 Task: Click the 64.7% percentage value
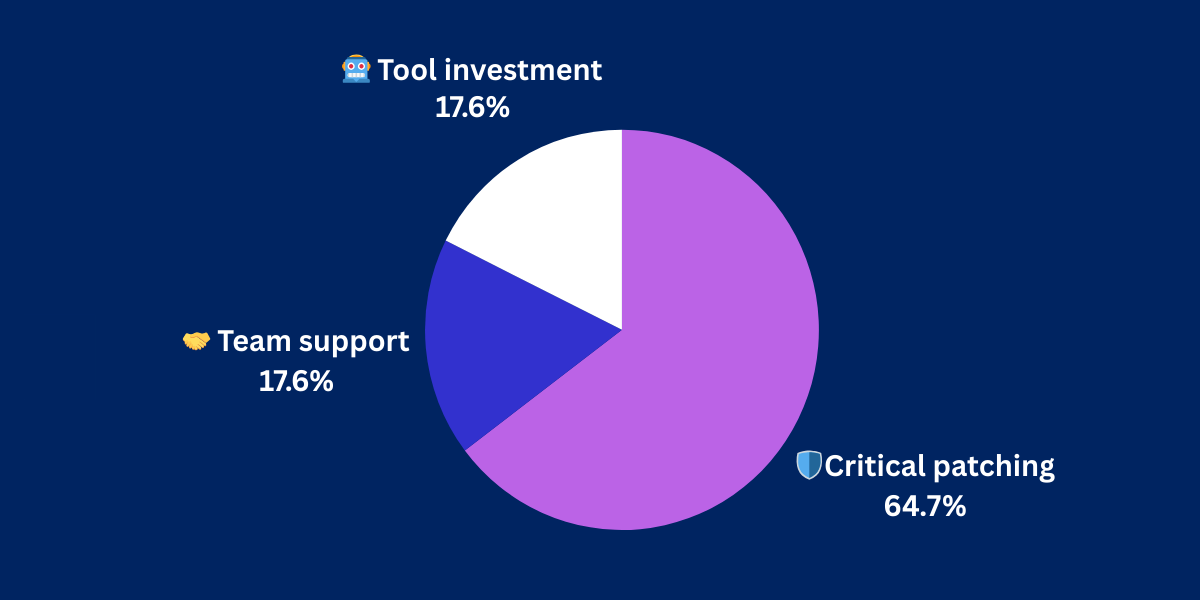point(925,505)
